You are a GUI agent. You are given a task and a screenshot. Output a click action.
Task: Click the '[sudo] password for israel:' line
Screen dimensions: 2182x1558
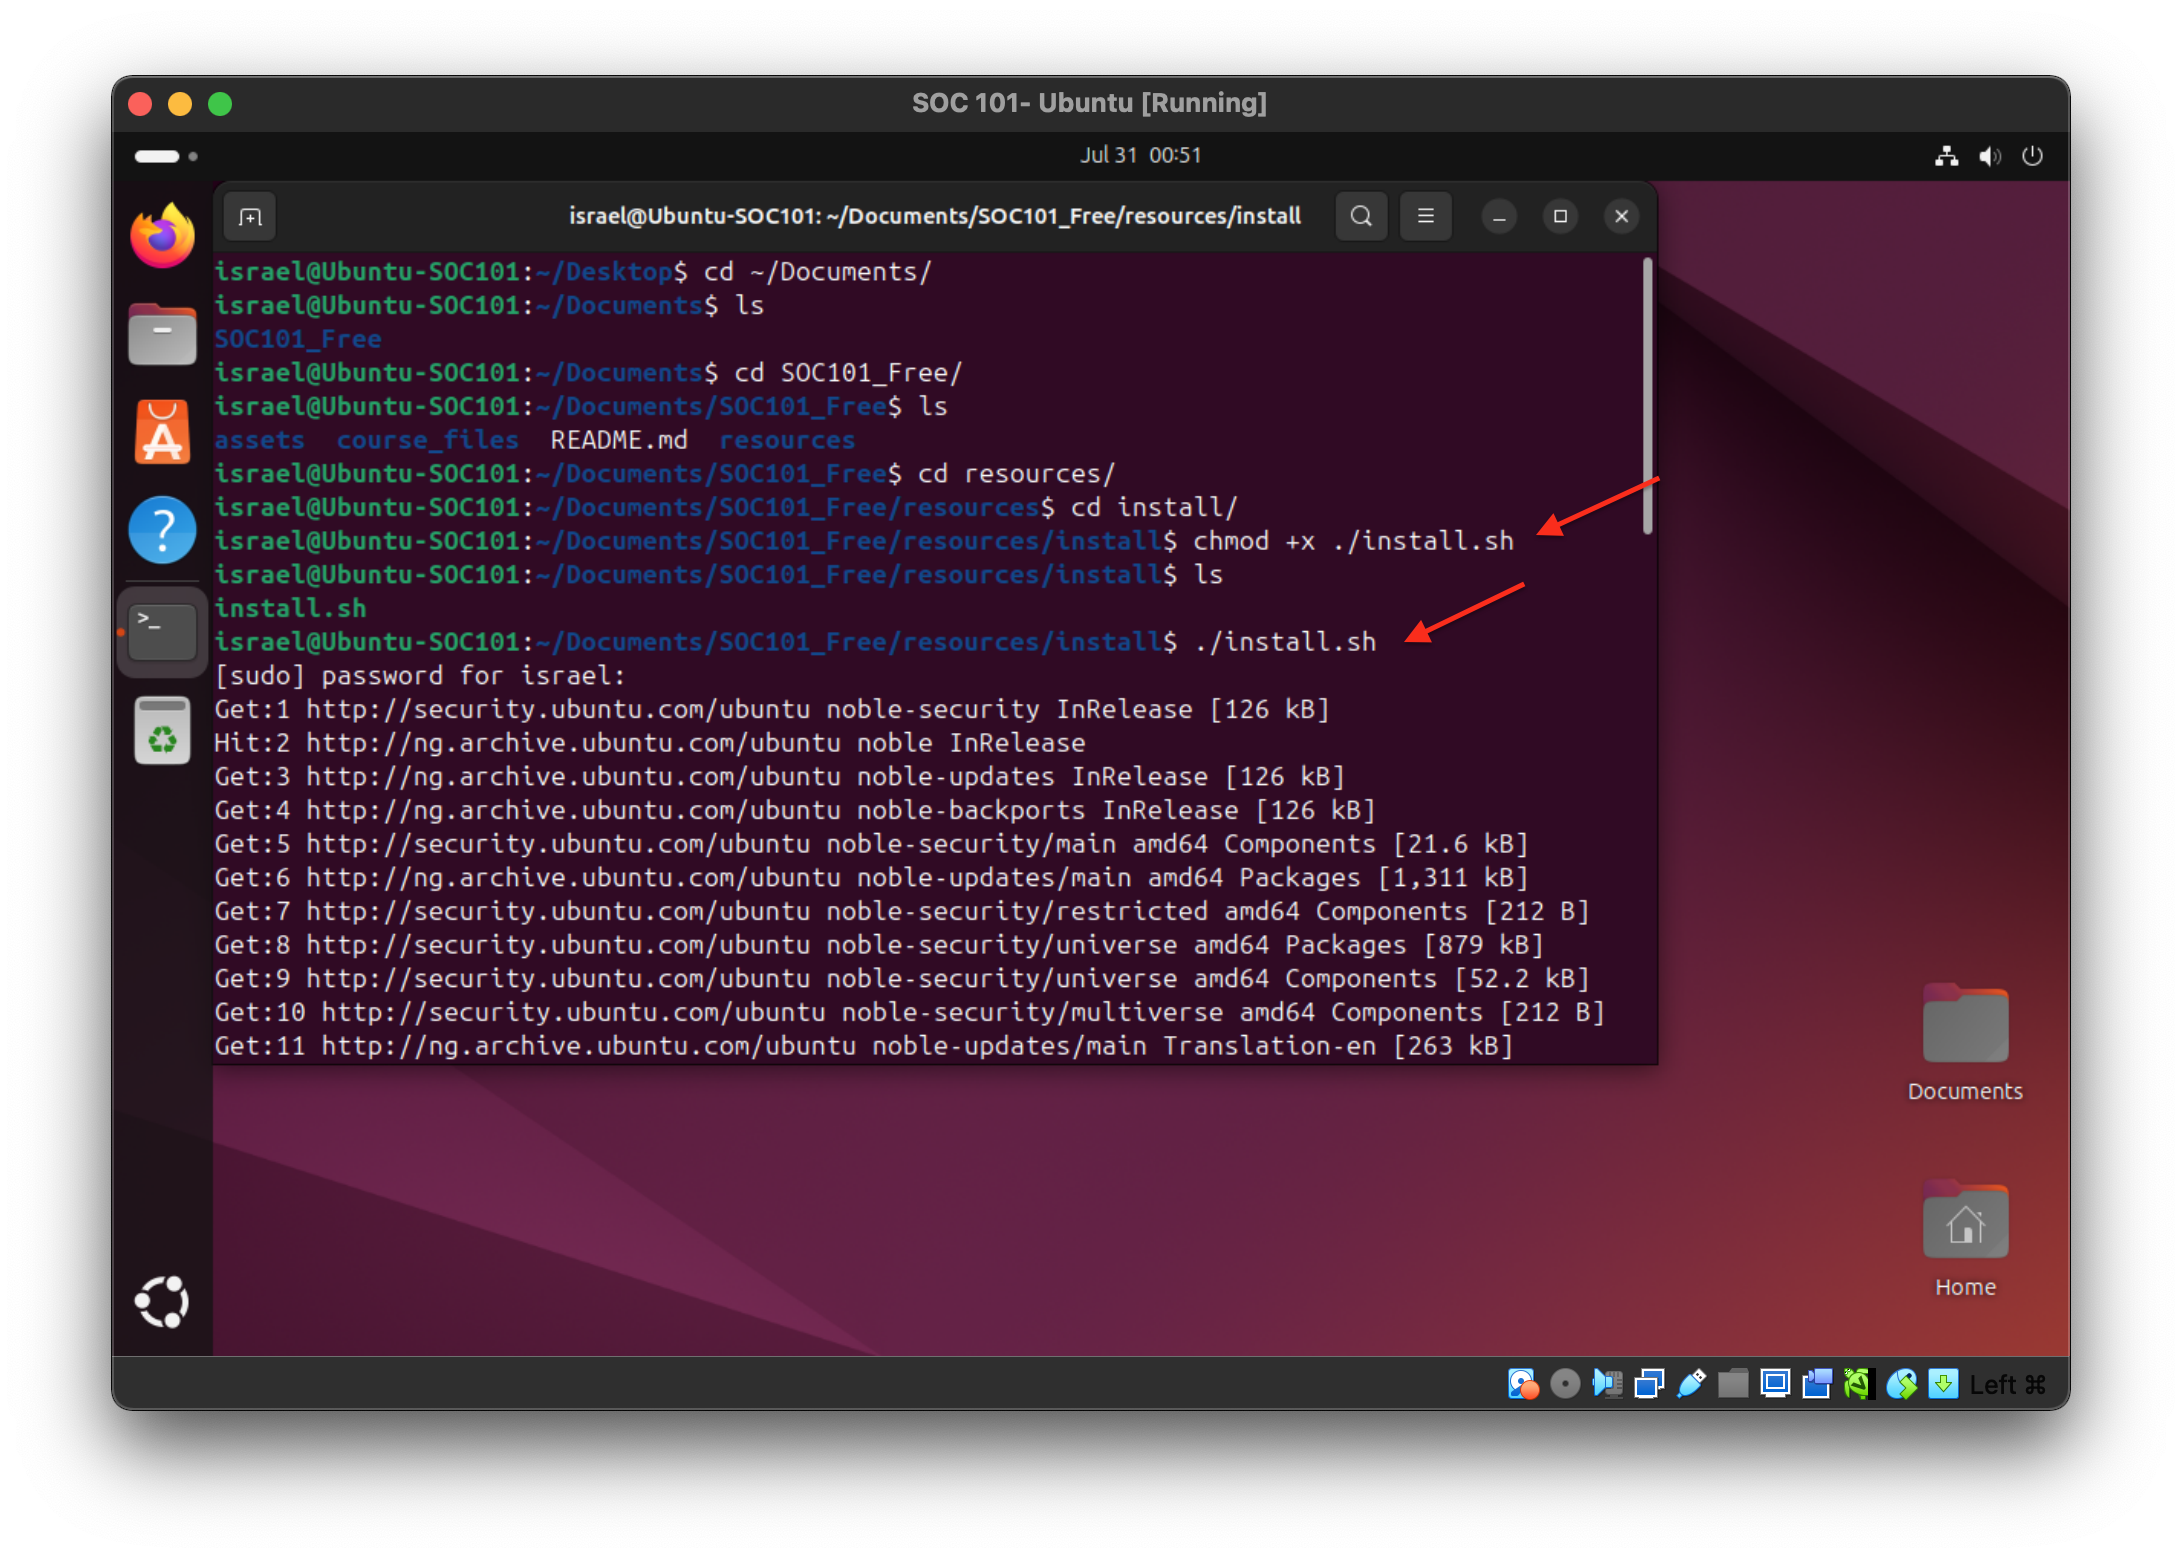[420, 676]
